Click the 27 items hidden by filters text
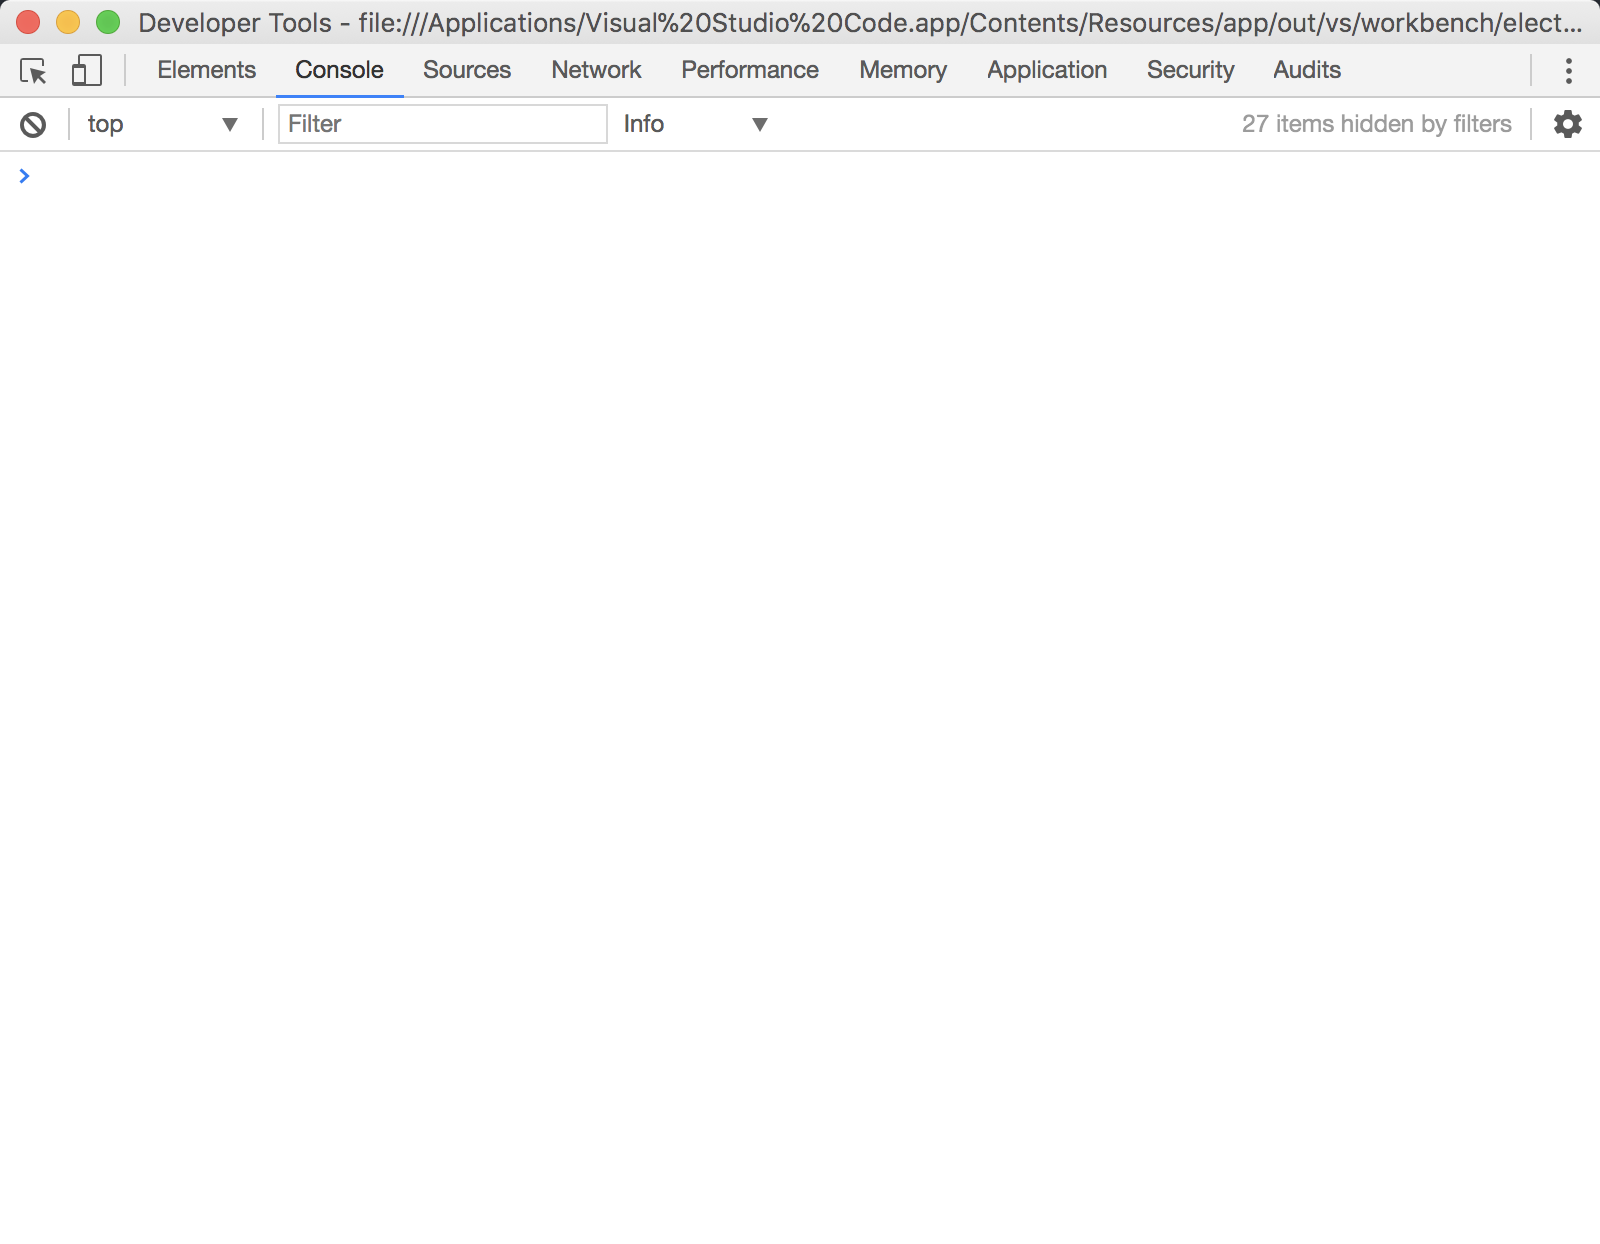This screenshot has height=1244, width=1600. [1377, 124]
